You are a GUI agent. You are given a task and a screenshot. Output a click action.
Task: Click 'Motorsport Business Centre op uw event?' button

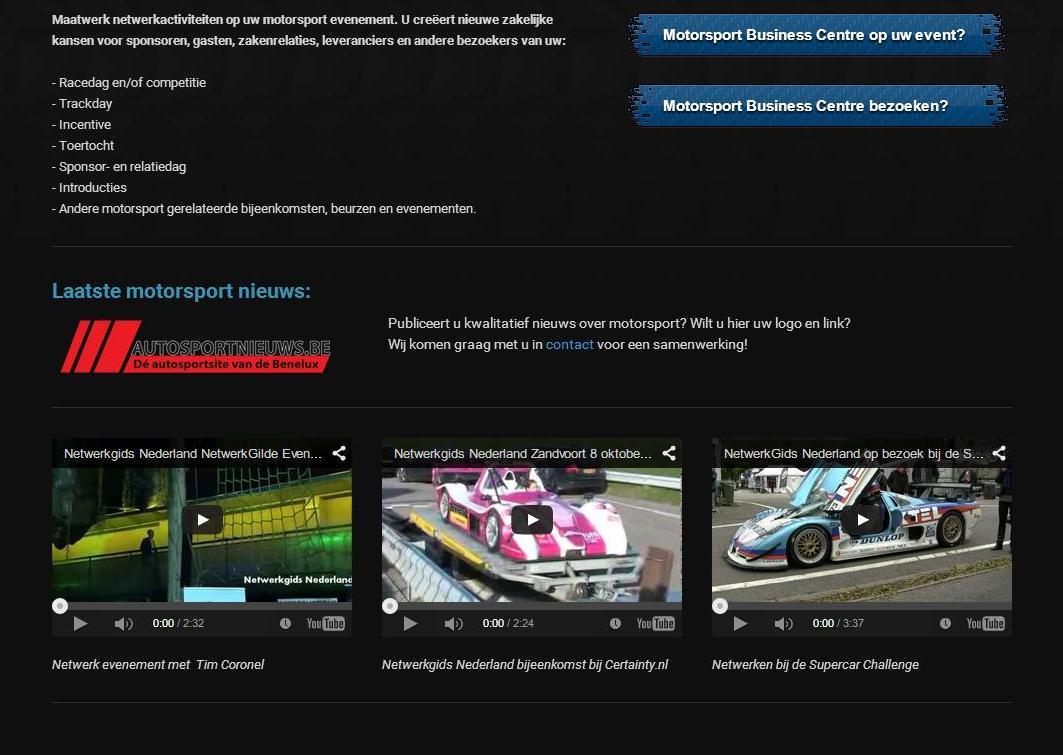[x=816, y=35]
